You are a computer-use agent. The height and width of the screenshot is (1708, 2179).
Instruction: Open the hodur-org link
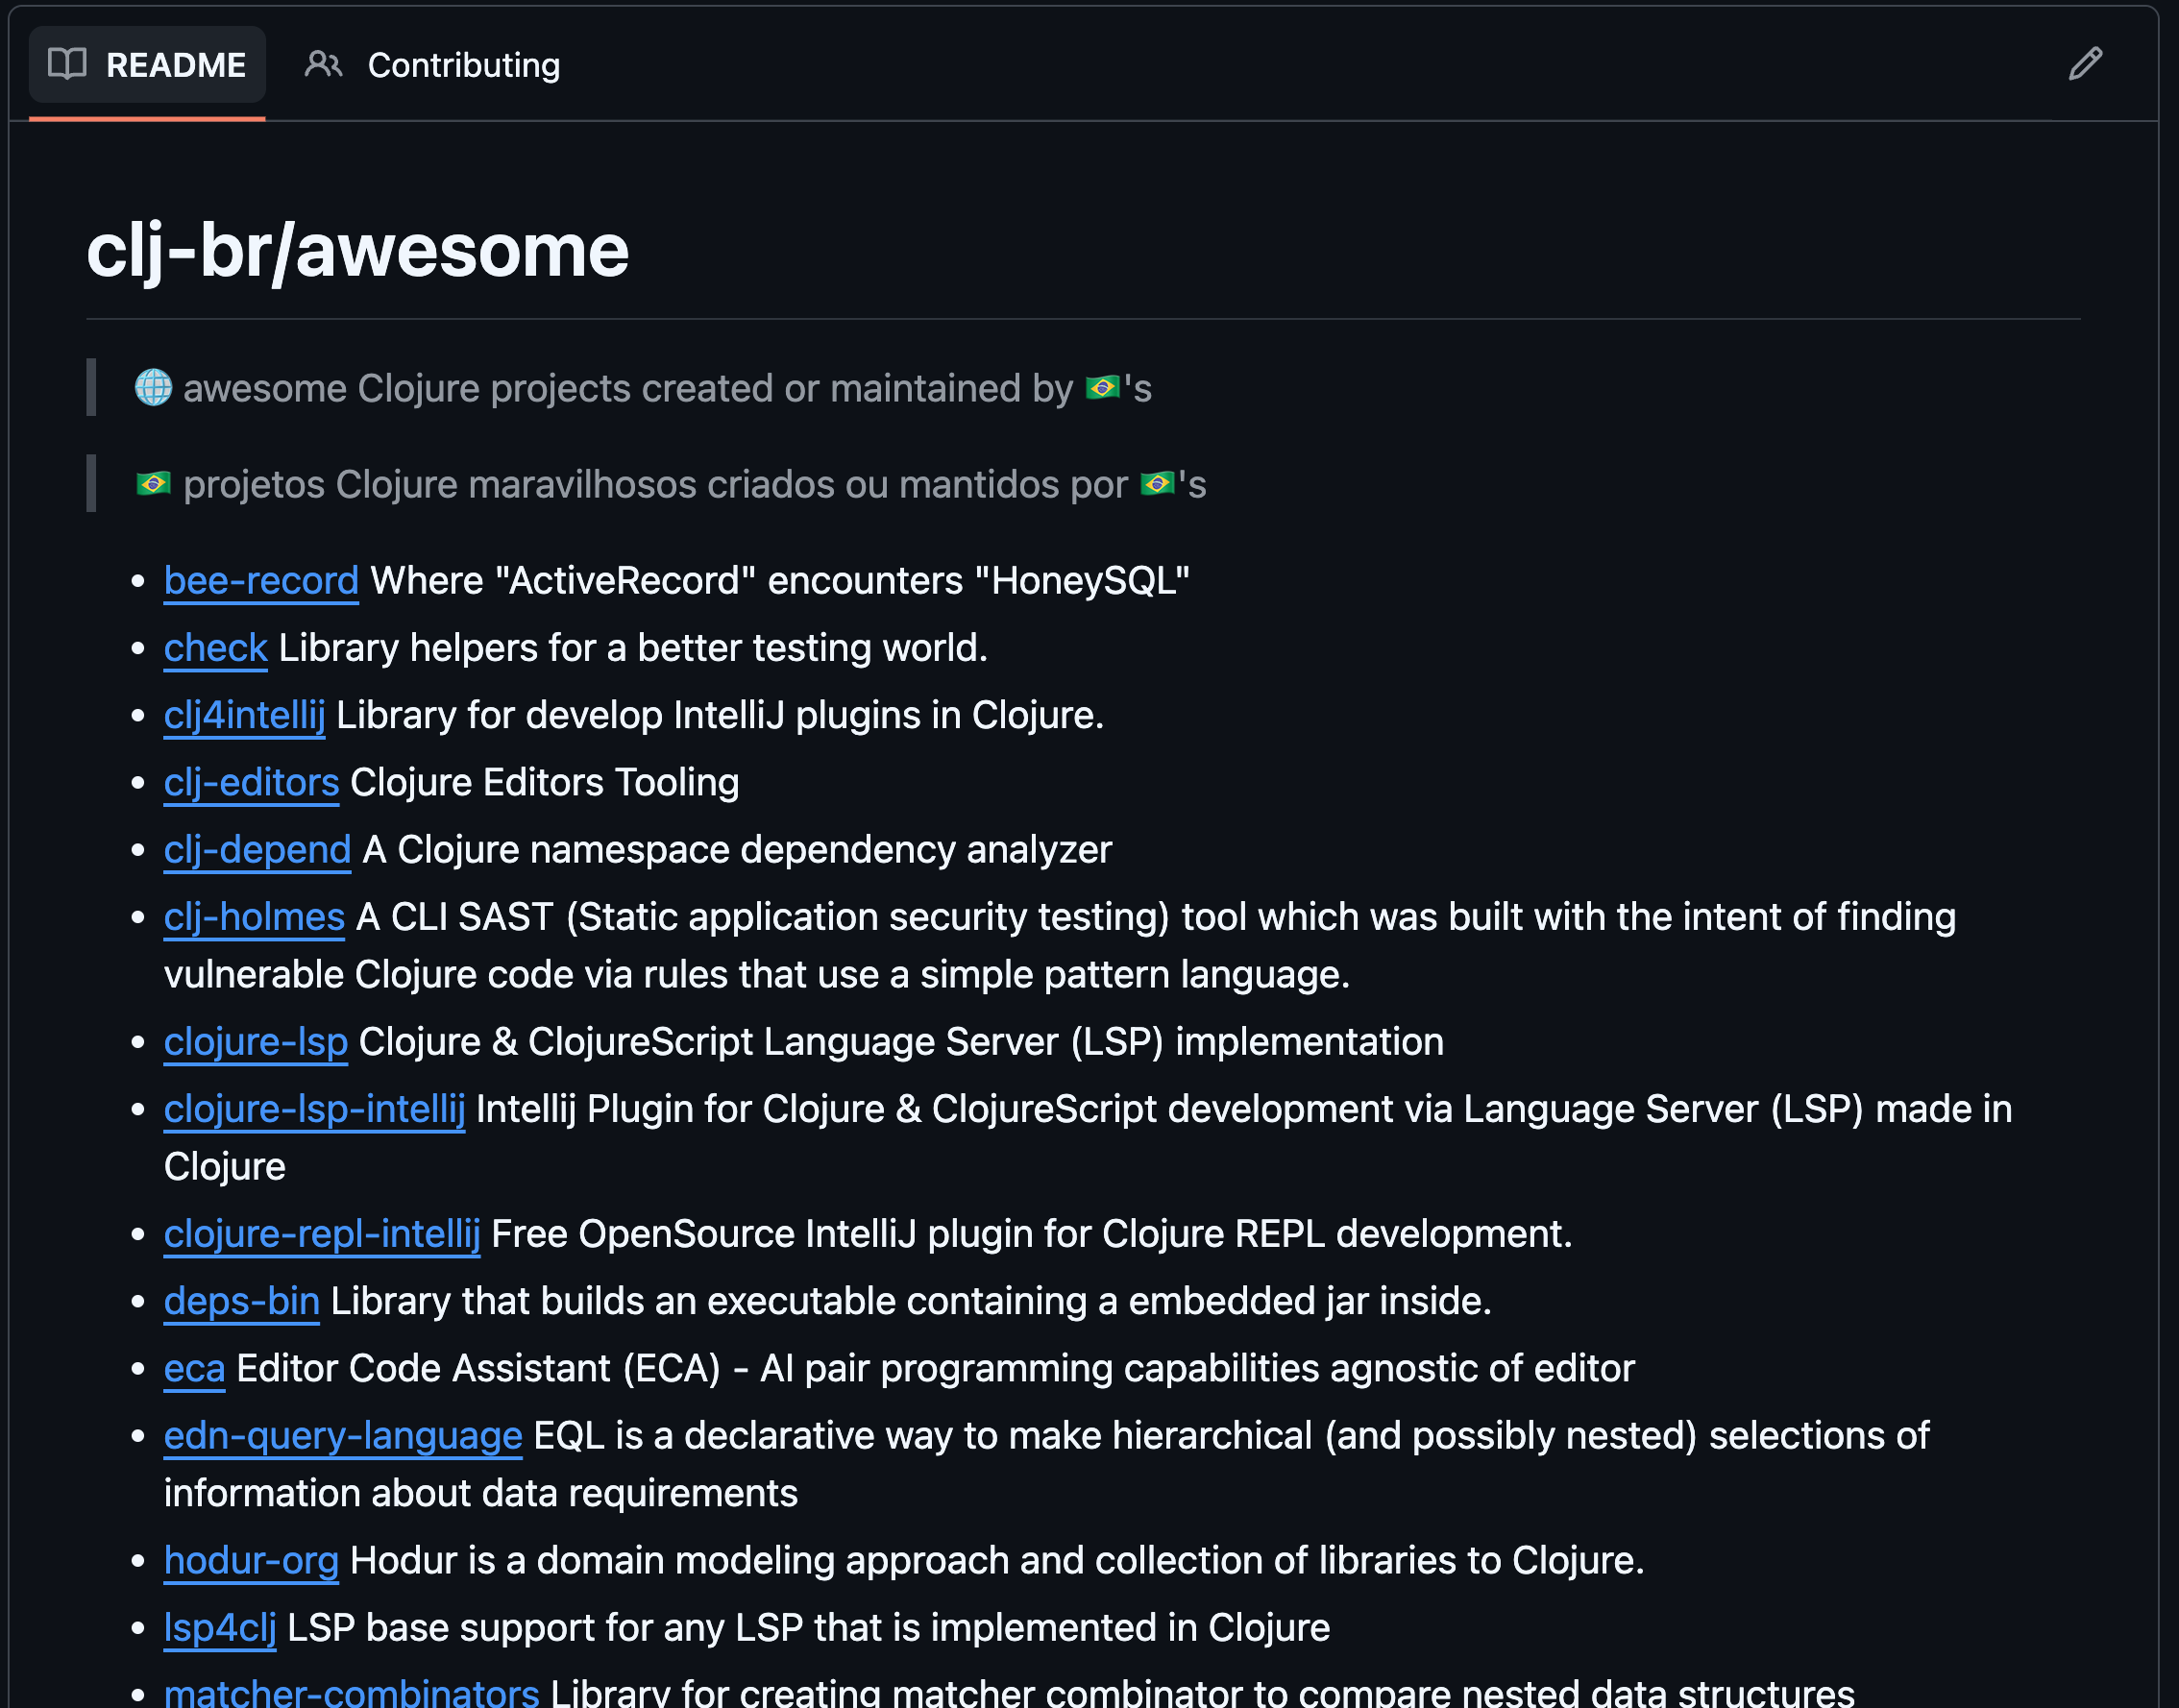tap(251, 1560)
